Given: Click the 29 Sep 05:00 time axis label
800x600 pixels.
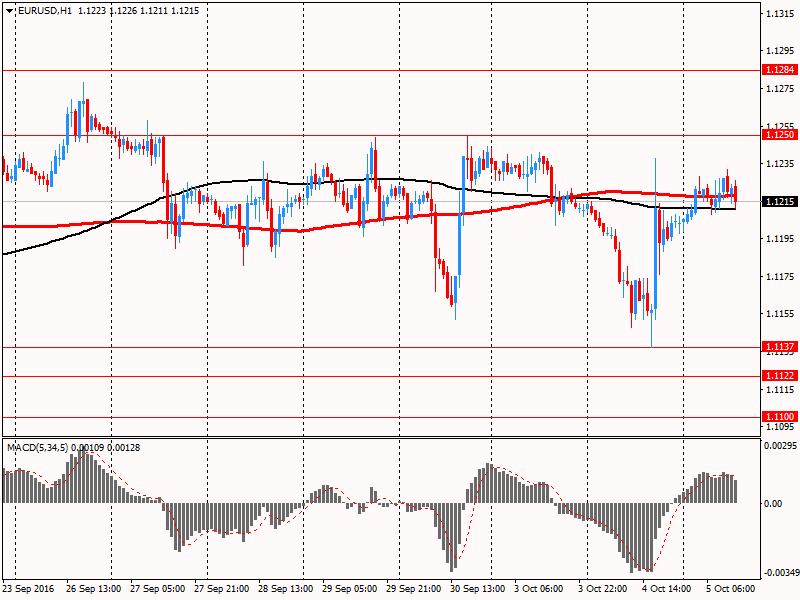Looking at the screenshot, I should [349, 589].
